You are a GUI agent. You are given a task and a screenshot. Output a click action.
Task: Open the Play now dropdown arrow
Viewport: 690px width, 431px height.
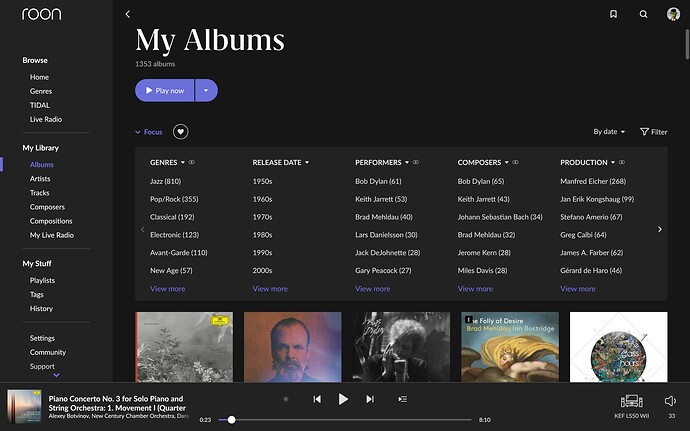click(x=206, y=91)
